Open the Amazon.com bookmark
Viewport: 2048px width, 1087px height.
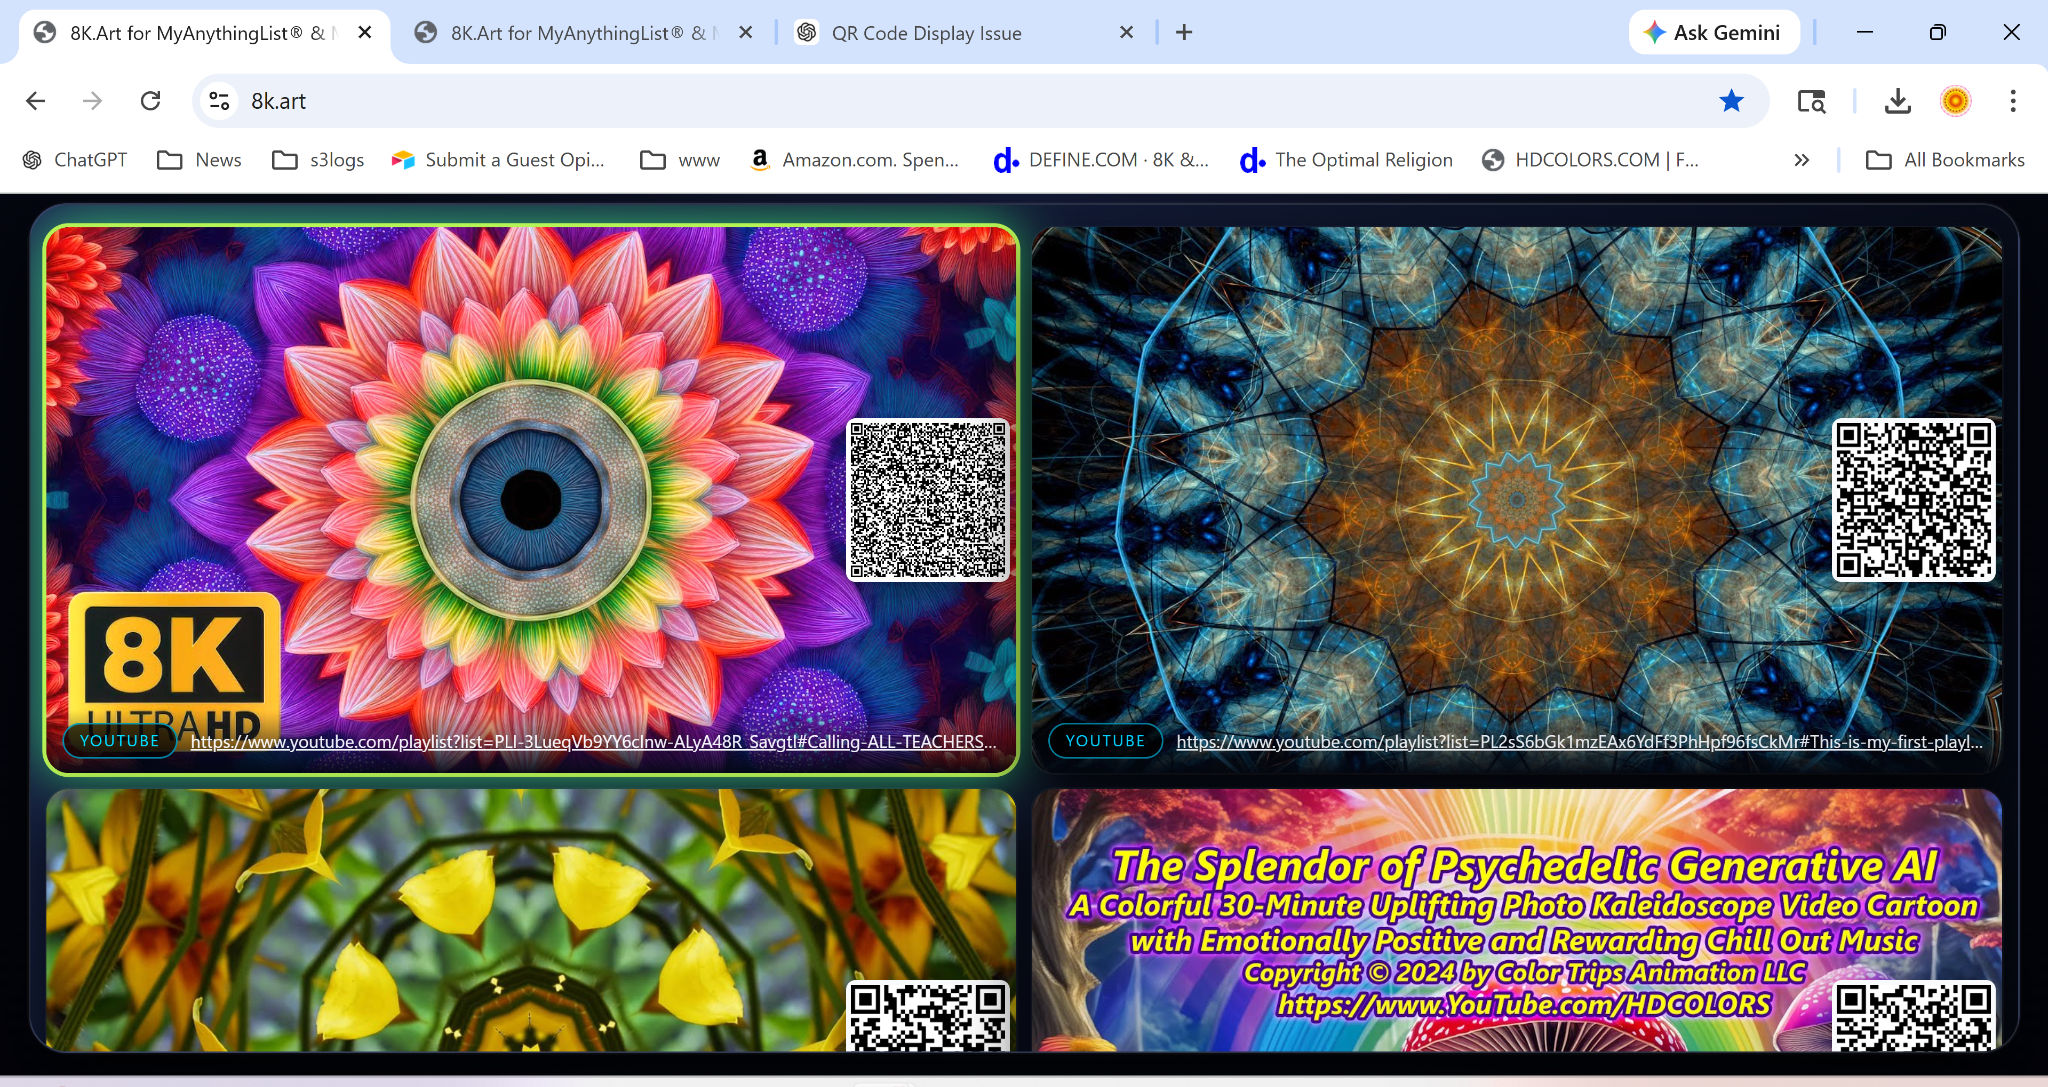click(x=854, y=160)
